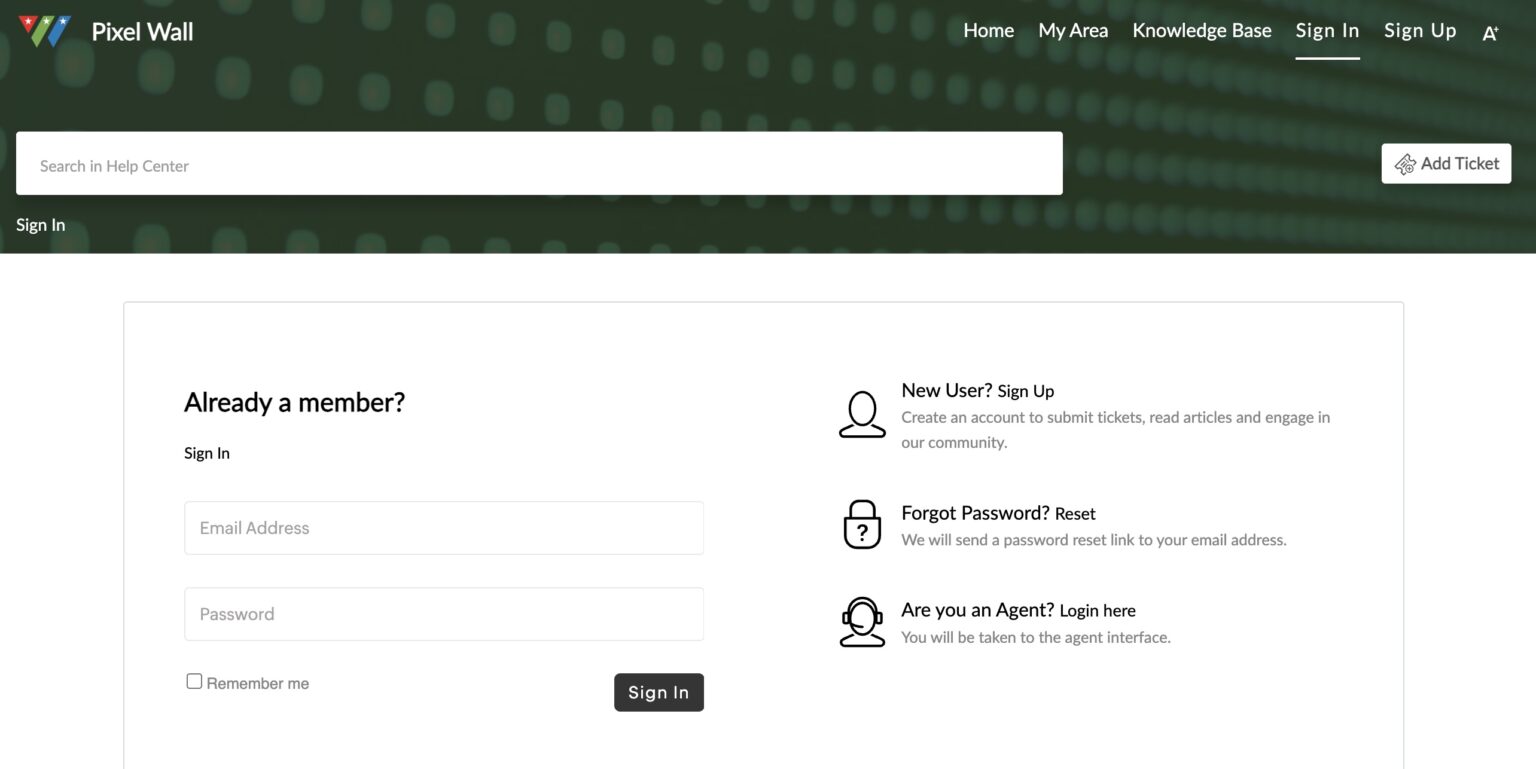Open Sign Up in the navigation bar
The width and height of the screenshot is (1536, 769).
click(1420, 31)
